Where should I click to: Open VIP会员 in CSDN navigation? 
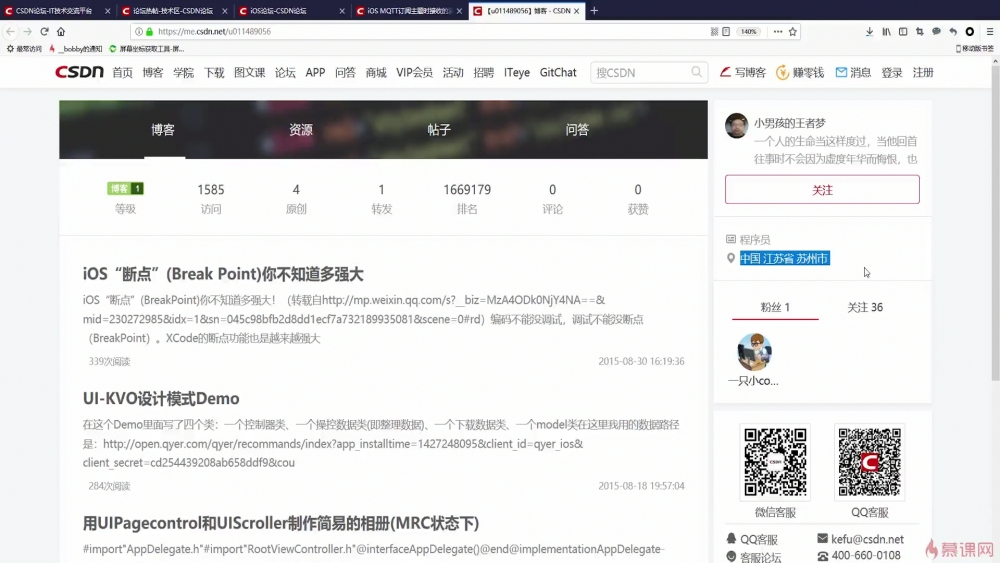pyautogui.click(x=415, y=73)
